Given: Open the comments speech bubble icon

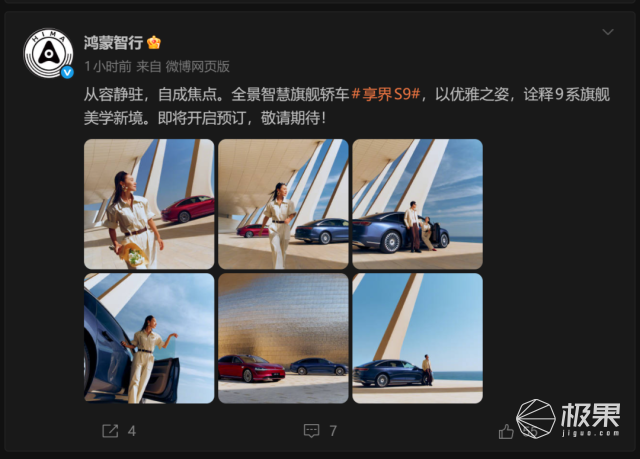Looking at the screenshot, I should point(311,431).
